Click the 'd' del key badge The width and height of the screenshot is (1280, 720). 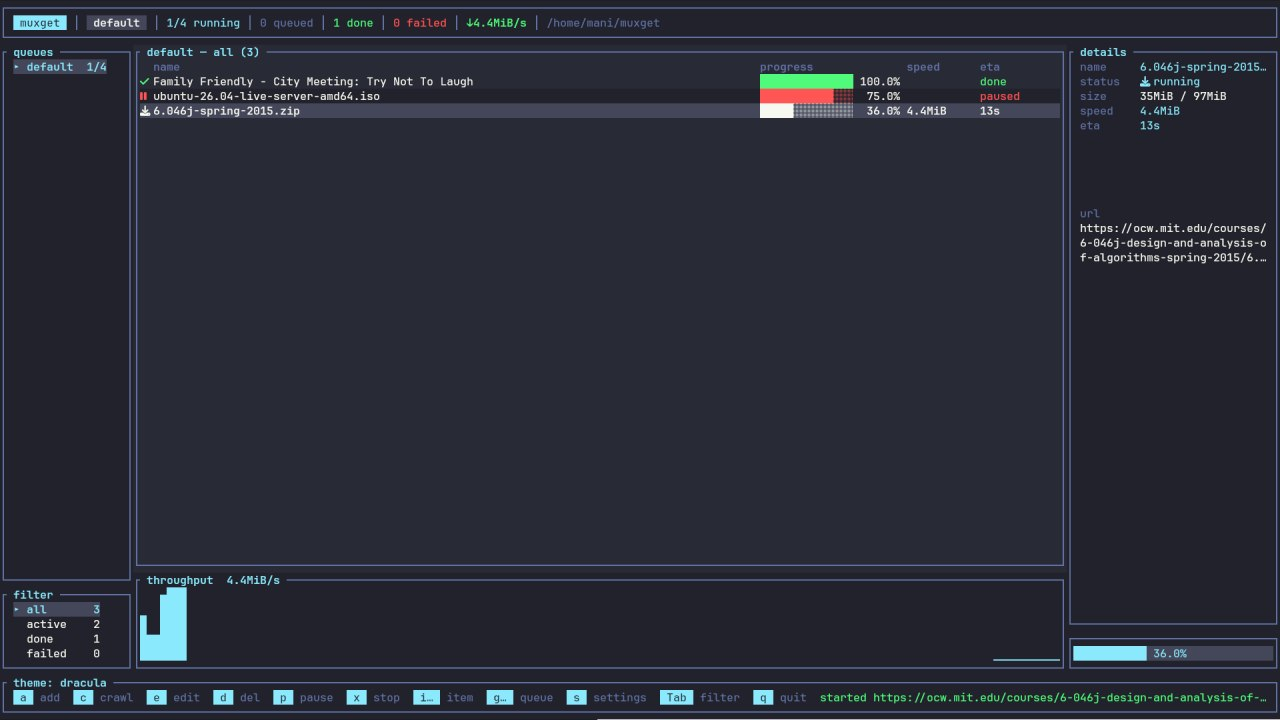[223, 698]
